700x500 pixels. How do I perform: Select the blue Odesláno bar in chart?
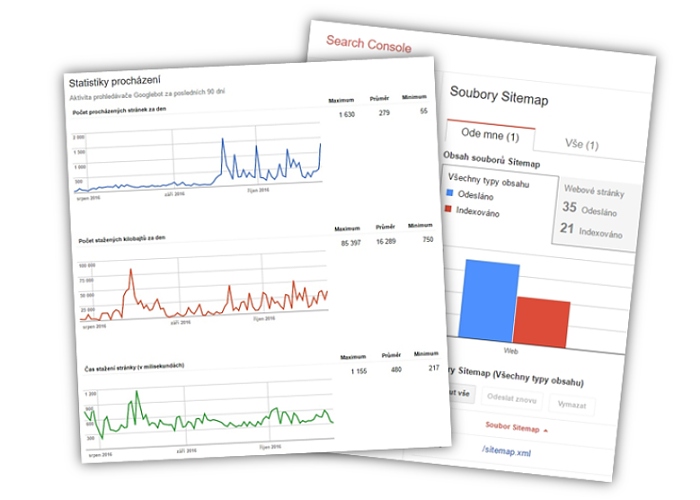tap(489, 302)
